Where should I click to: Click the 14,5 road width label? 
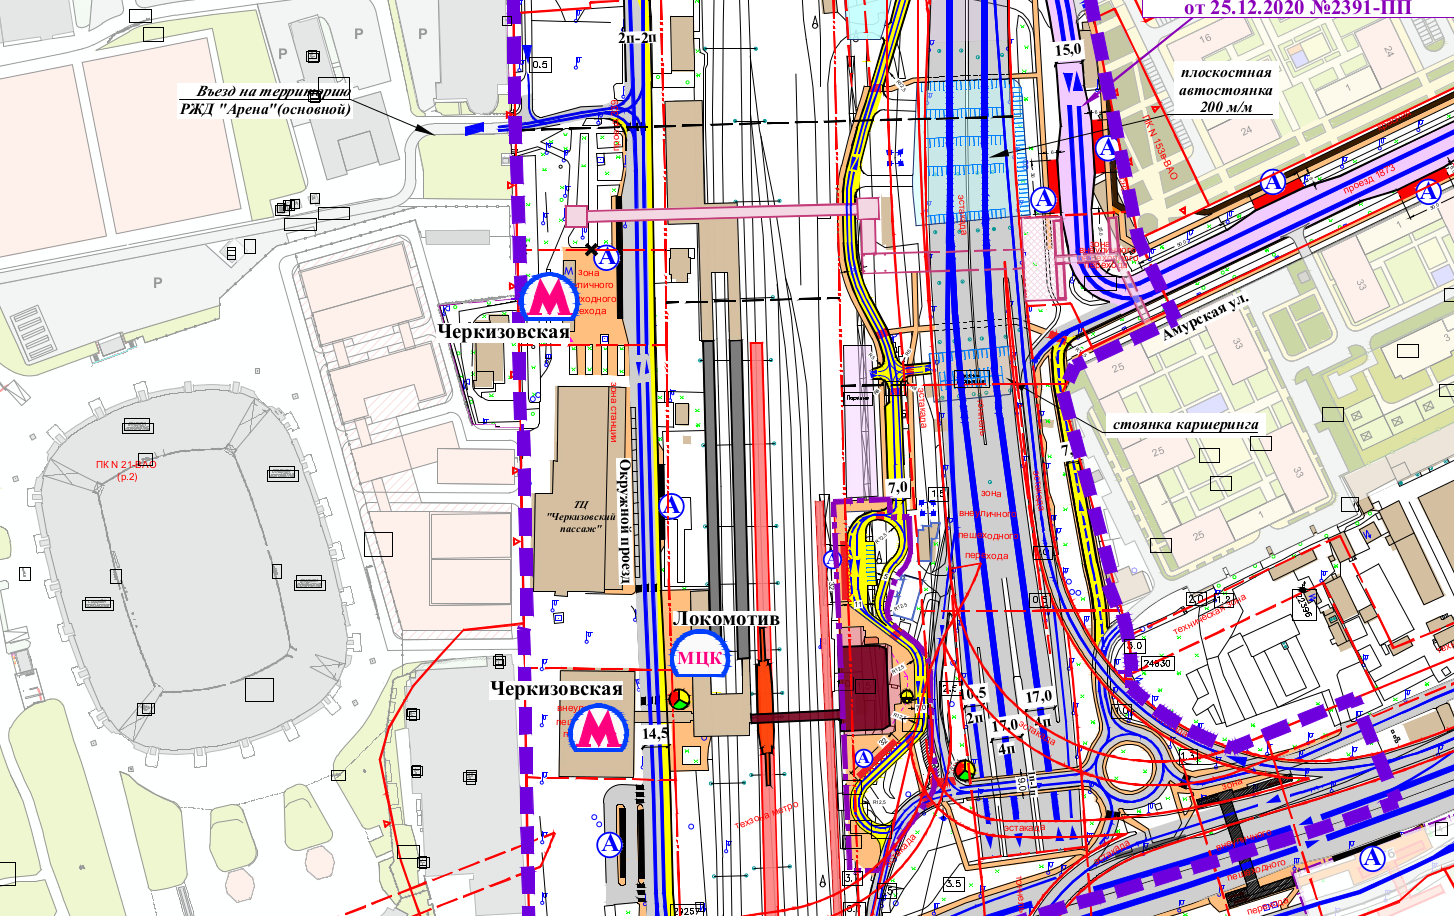(x=655, y=733)
